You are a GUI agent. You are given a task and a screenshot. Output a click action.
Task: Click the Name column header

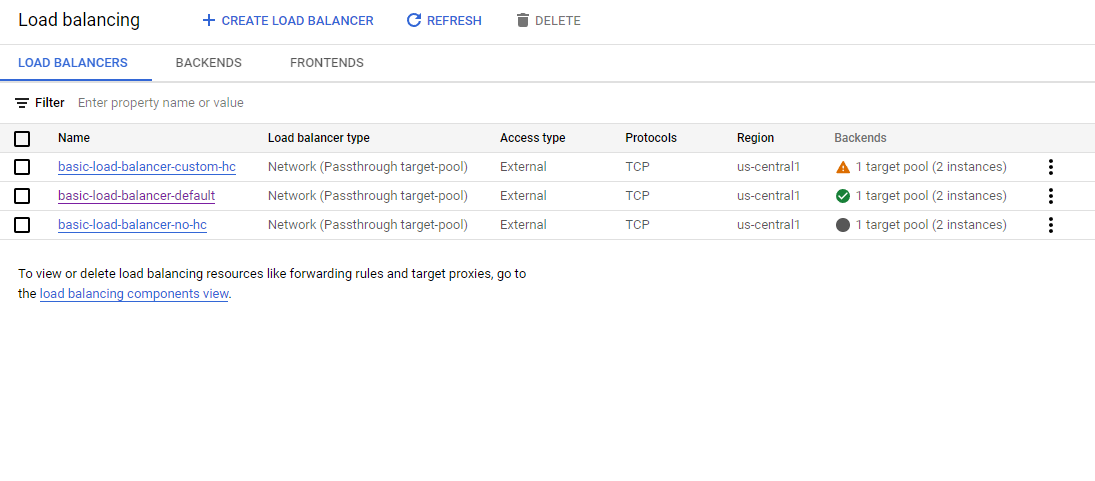(74, 138)
